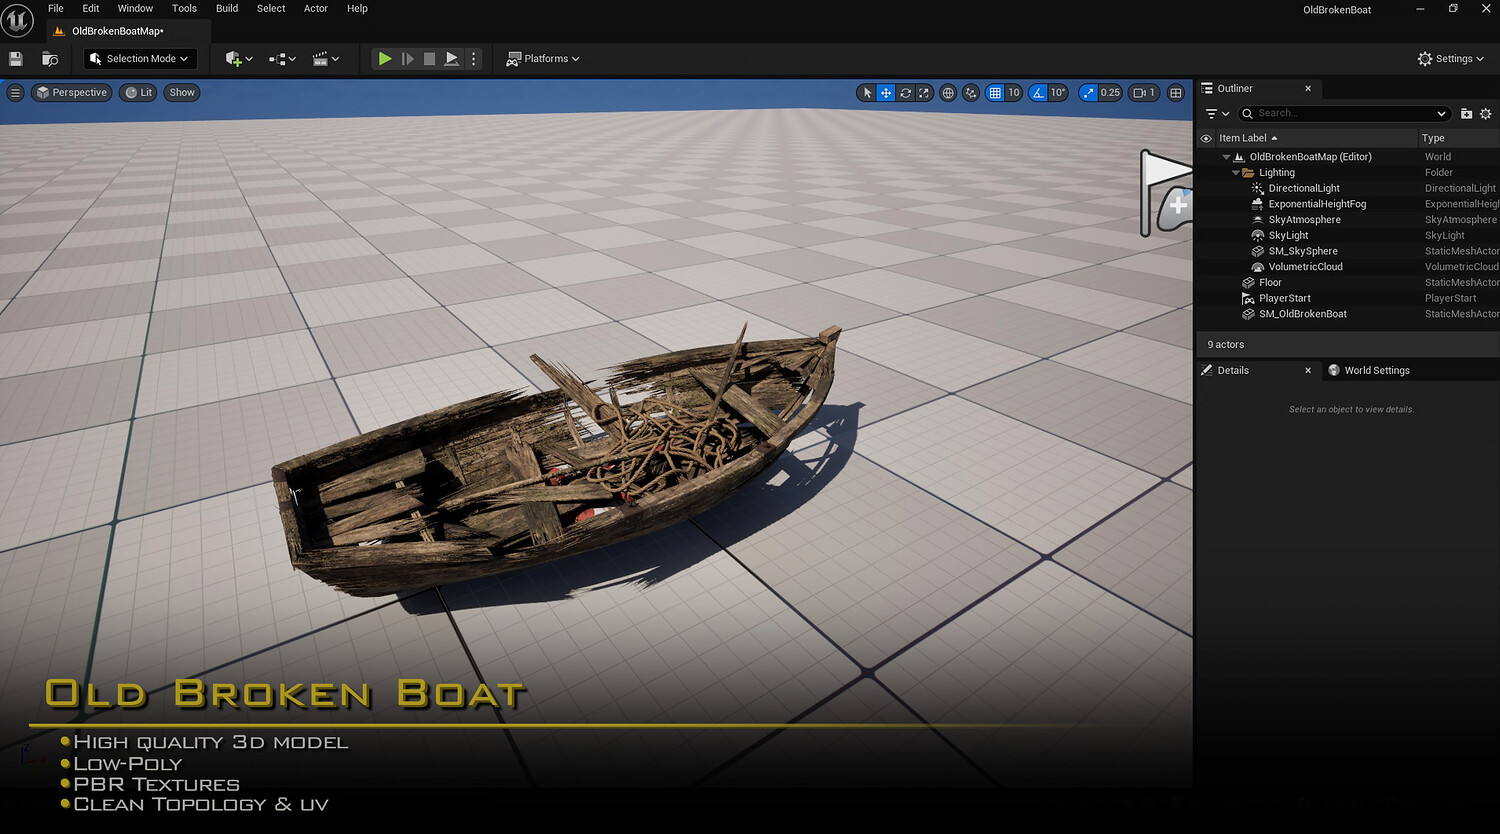Screen dimensions: 1500x834
Task: Open the Window menu
Action: pyautogui.click(x=135, y=8)
